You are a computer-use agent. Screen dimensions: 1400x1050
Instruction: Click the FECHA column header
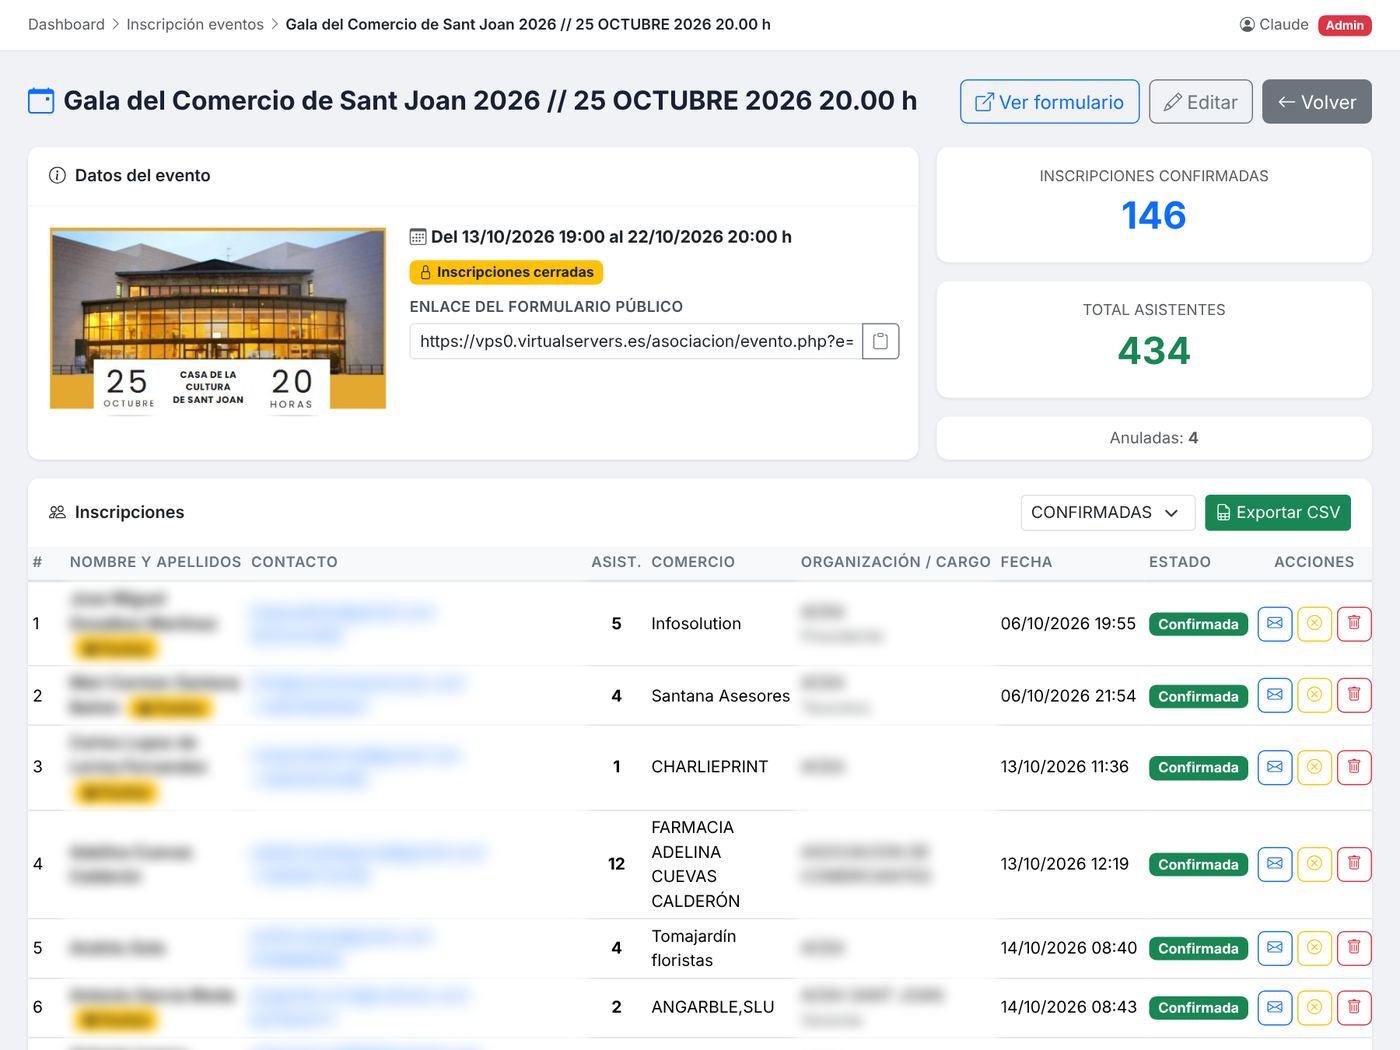1026,562
